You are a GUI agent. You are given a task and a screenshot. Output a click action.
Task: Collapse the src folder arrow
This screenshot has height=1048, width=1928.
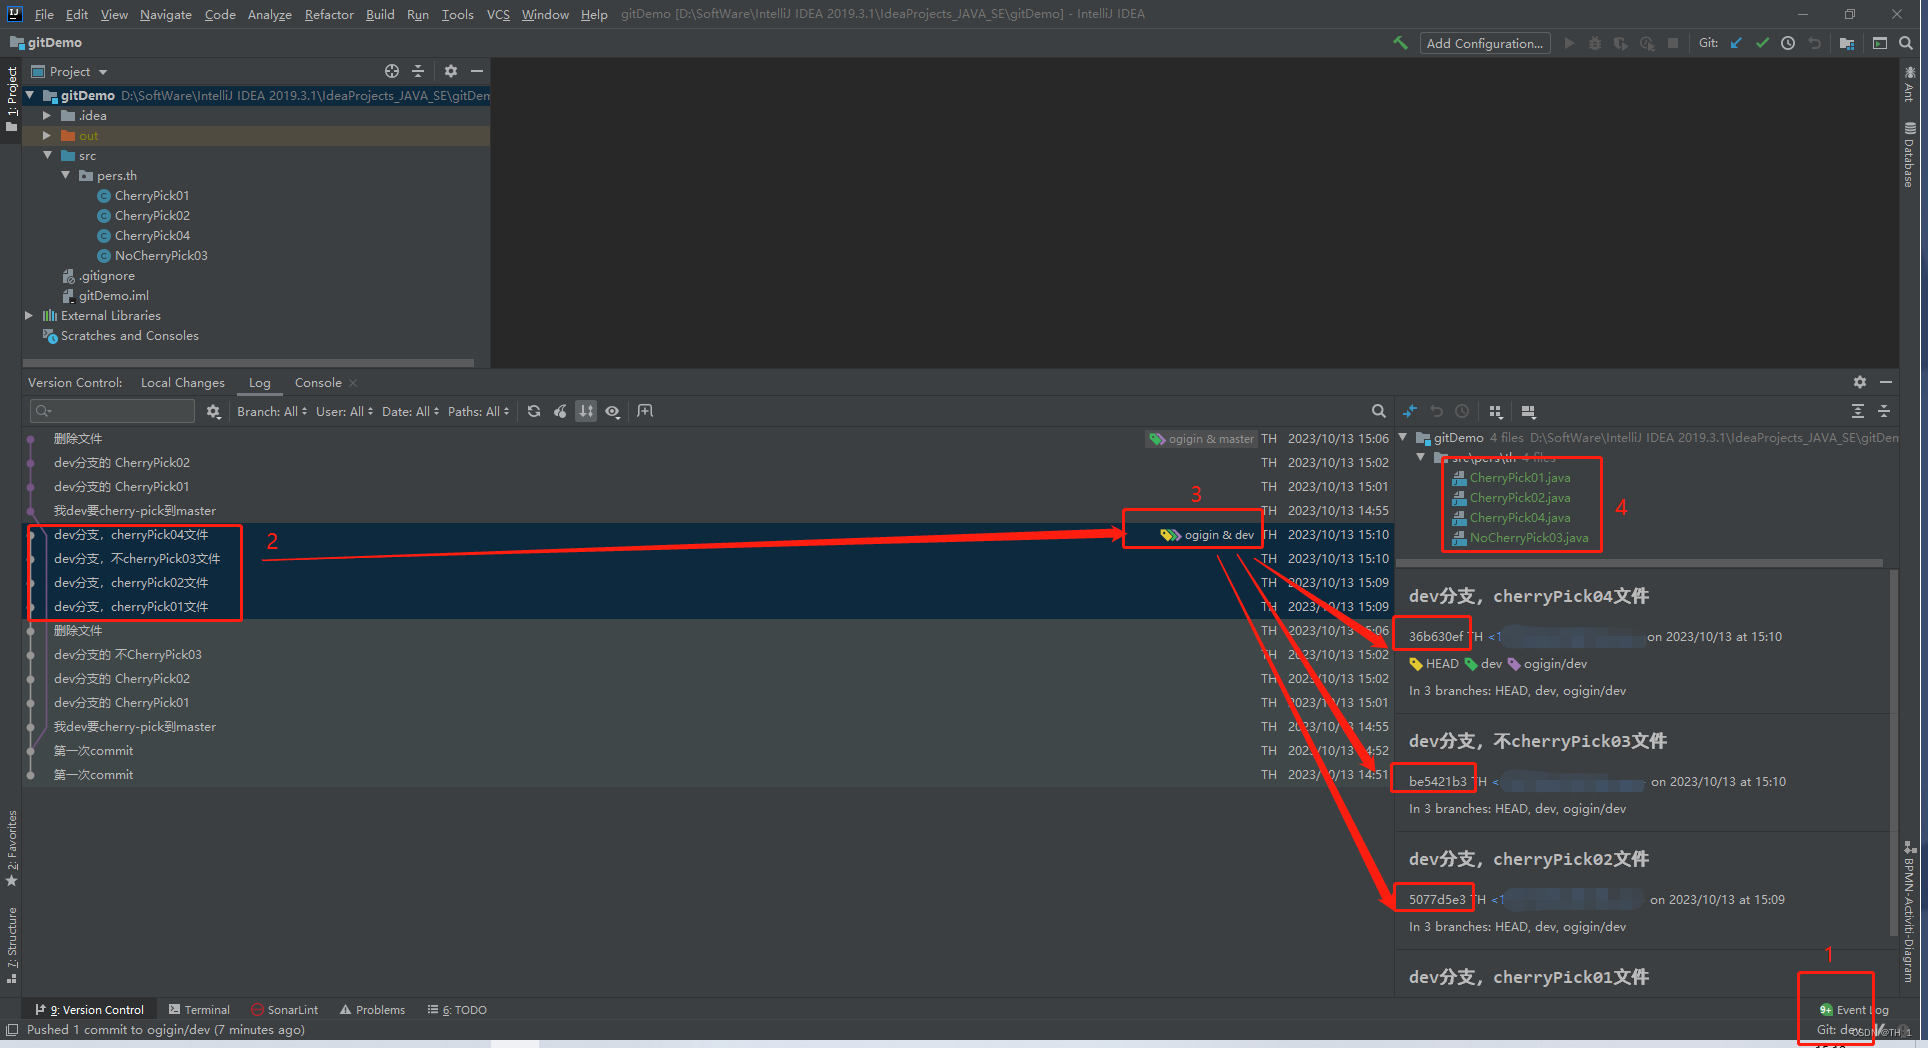(x=47, y=156)
